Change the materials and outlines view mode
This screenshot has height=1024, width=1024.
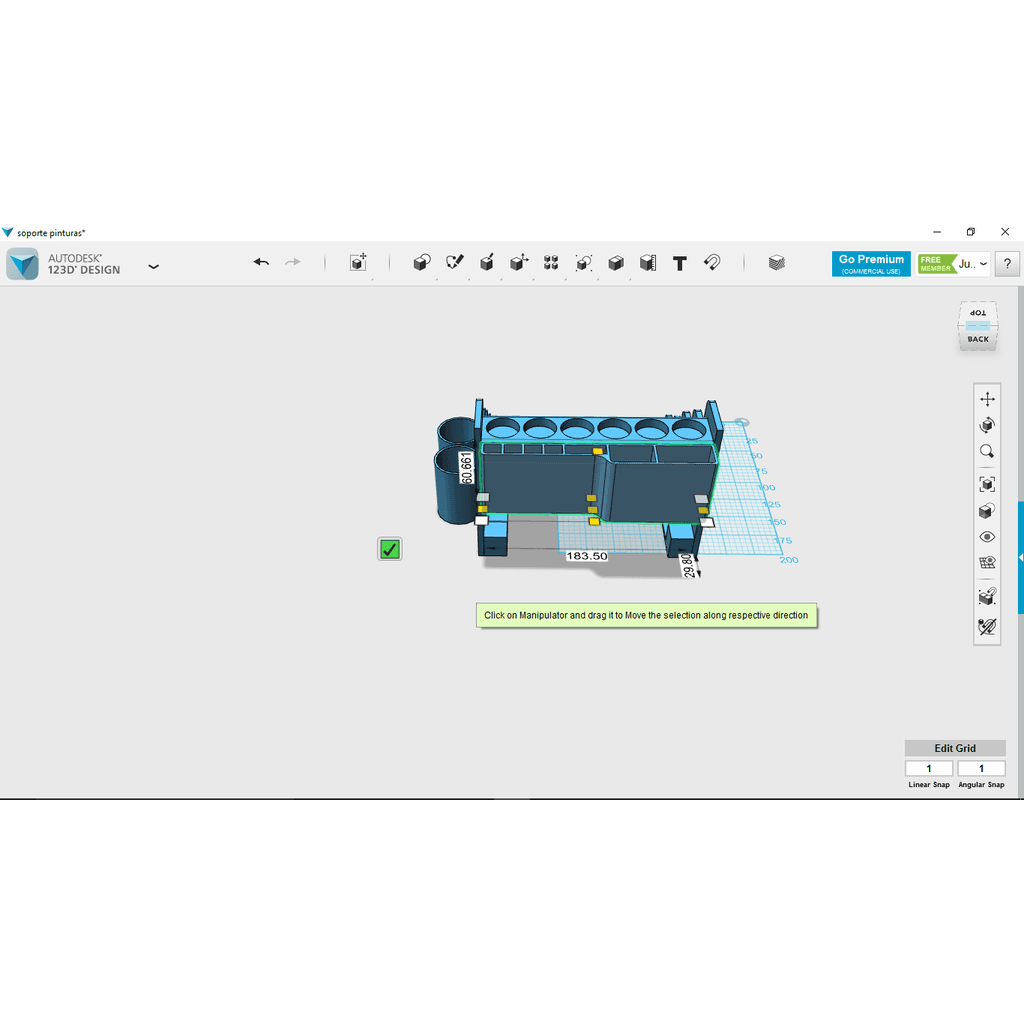click(x=987, y=511)
